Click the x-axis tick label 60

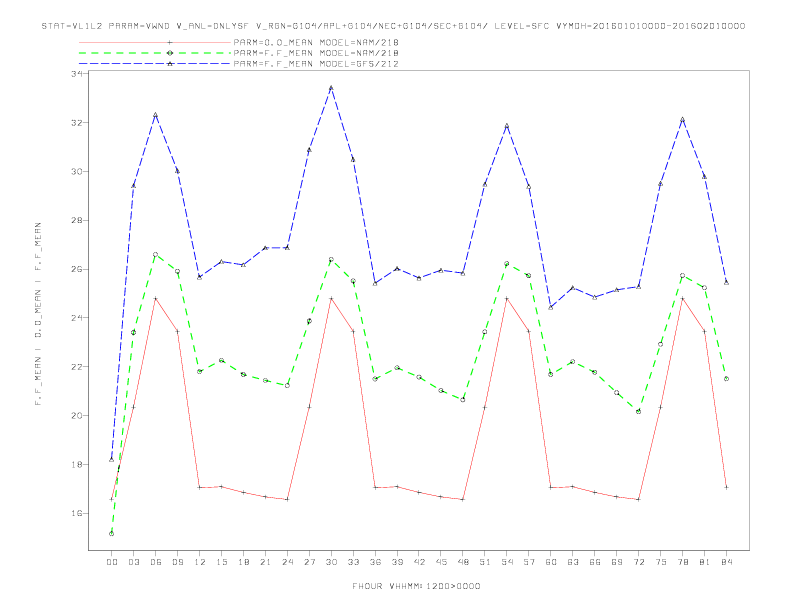(x=551, y=562)
